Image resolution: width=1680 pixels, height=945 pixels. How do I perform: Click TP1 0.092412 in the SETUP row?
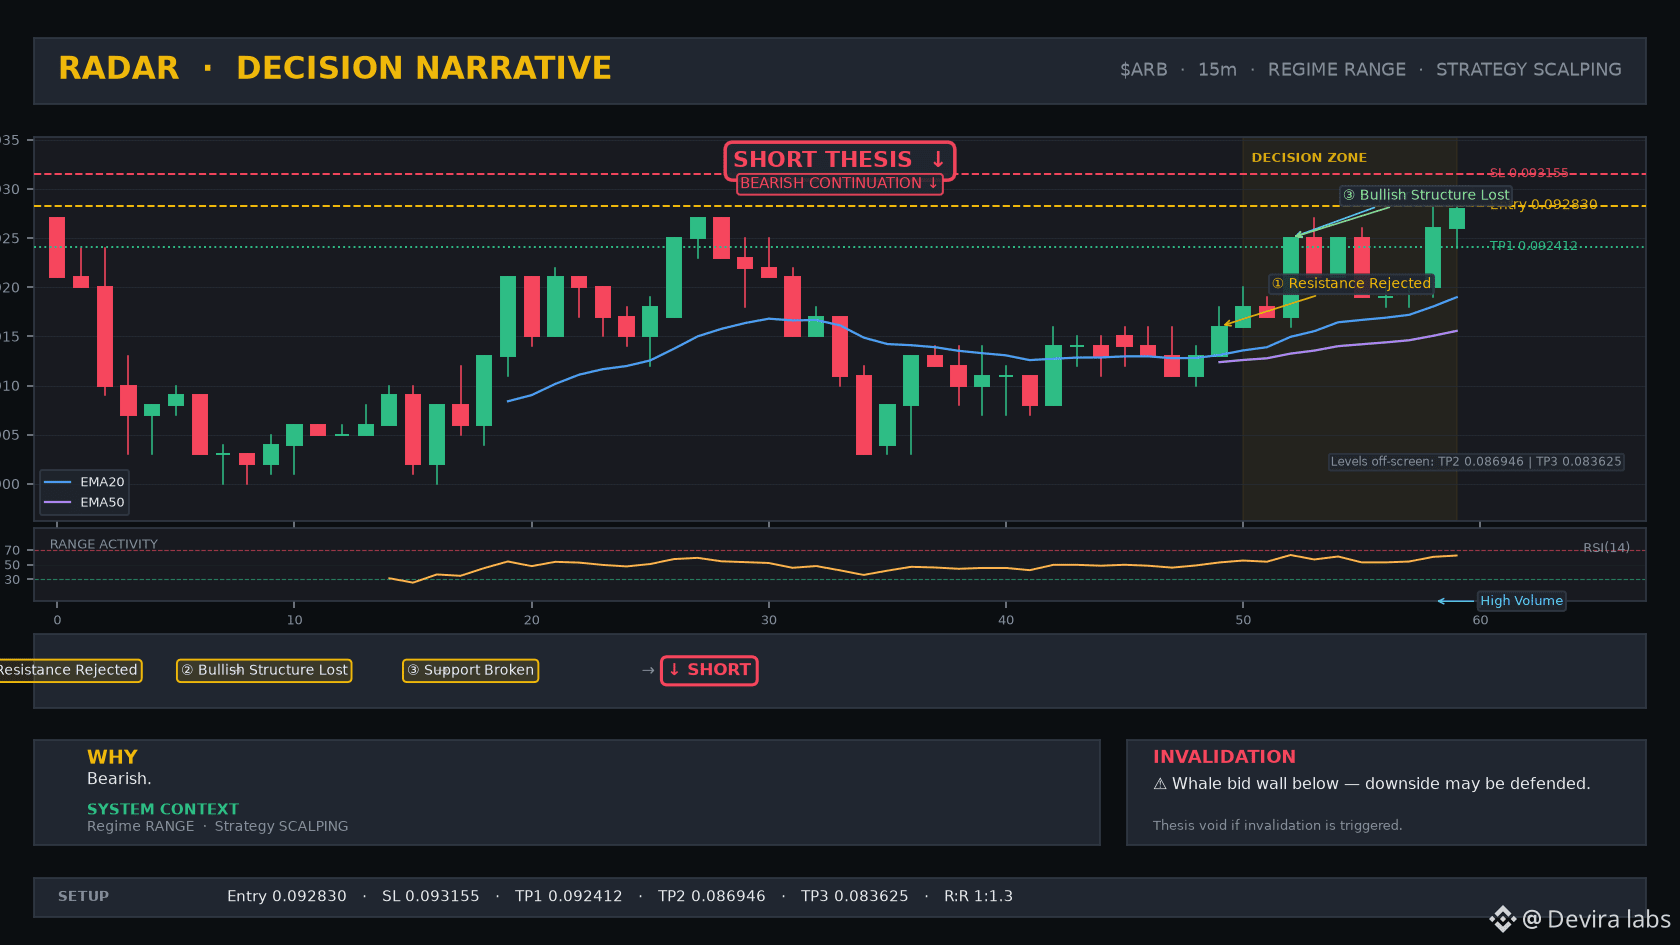pyautogui.click(x=569, y=896)
